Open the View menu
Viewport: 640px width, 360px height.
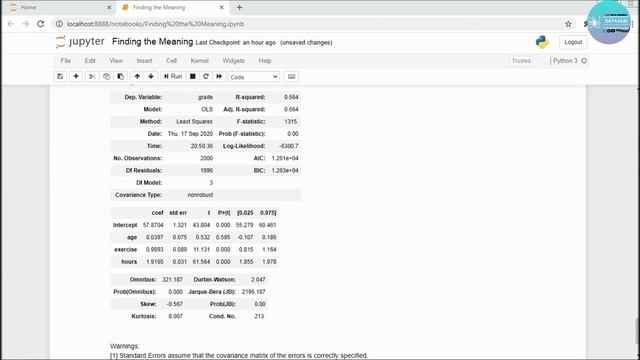click(116, 61)
